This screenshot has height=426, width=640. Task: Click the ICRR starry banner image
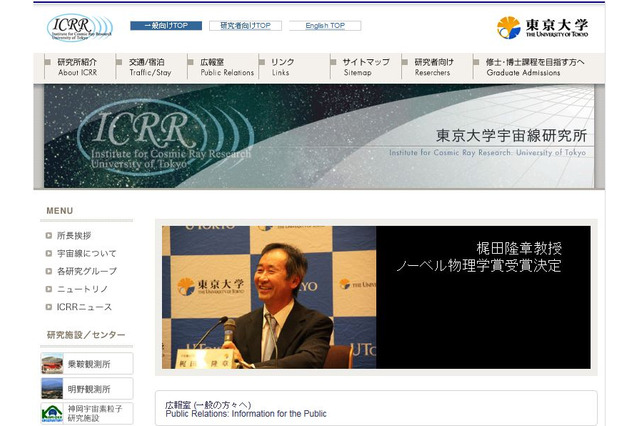(319, 136)
